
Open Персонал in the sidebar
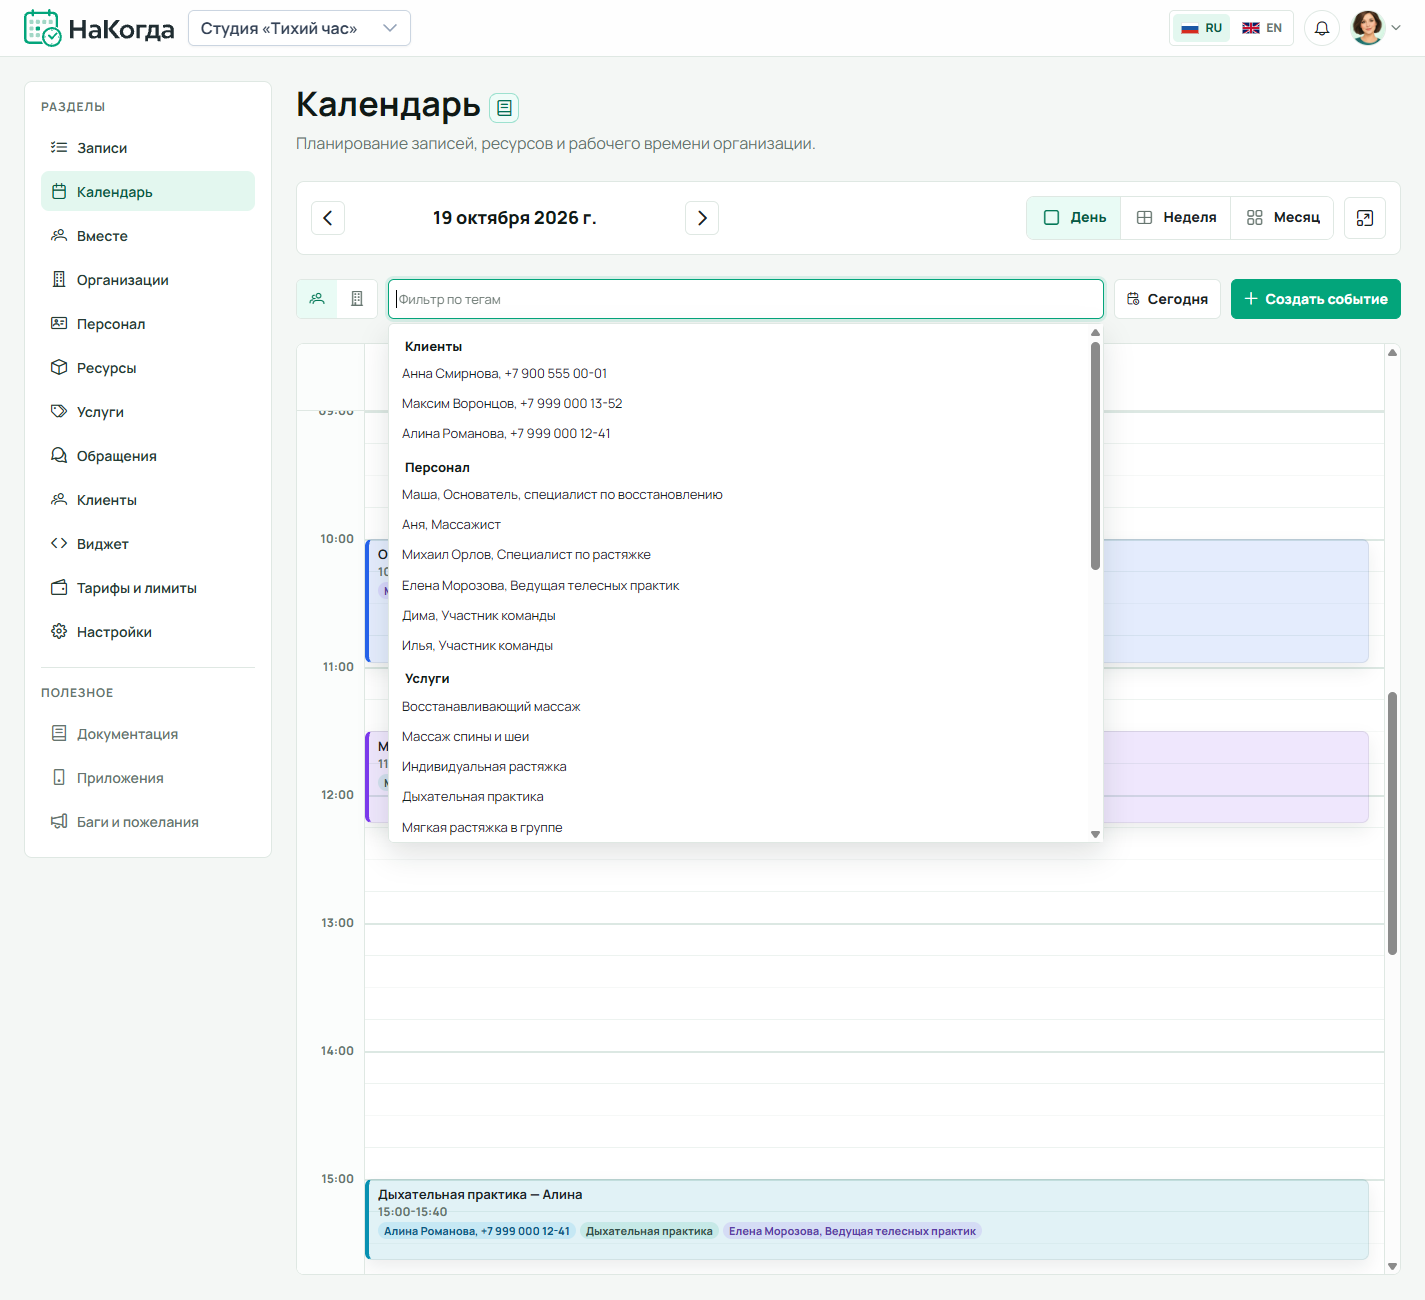coord(148,324)
